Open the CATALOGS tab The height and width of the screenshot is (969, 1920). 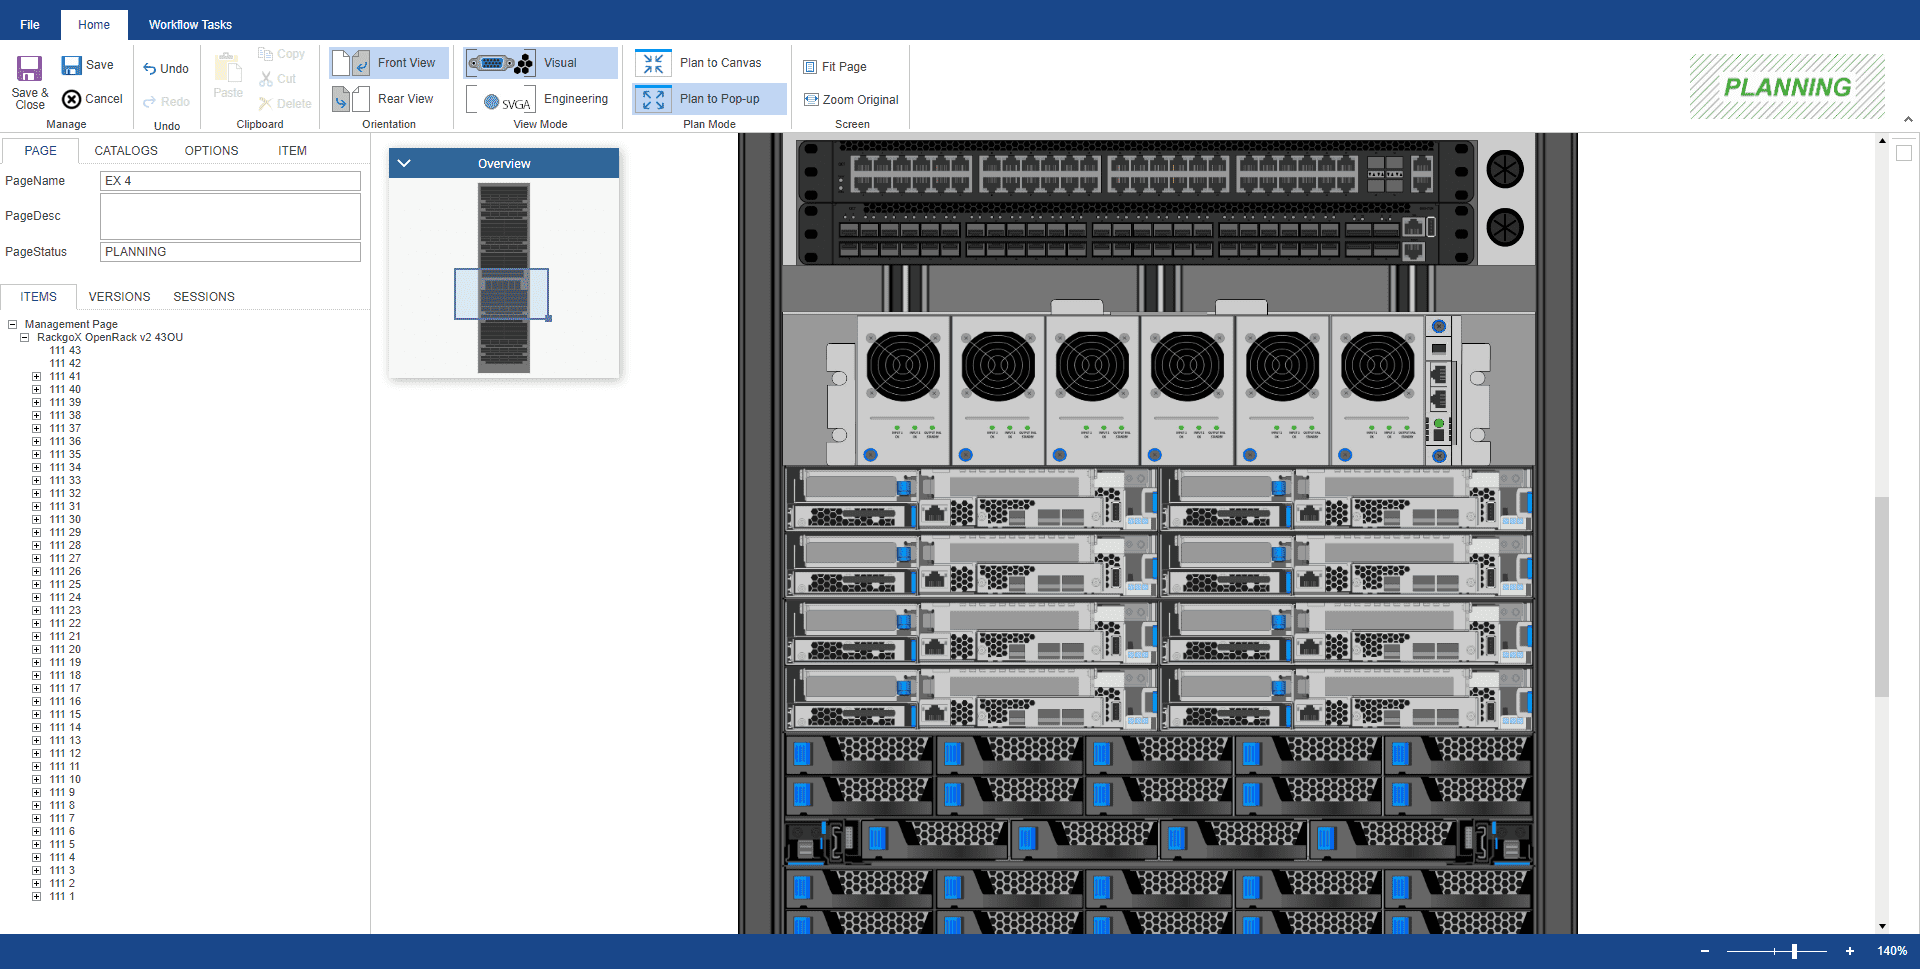tap(126, 151)
